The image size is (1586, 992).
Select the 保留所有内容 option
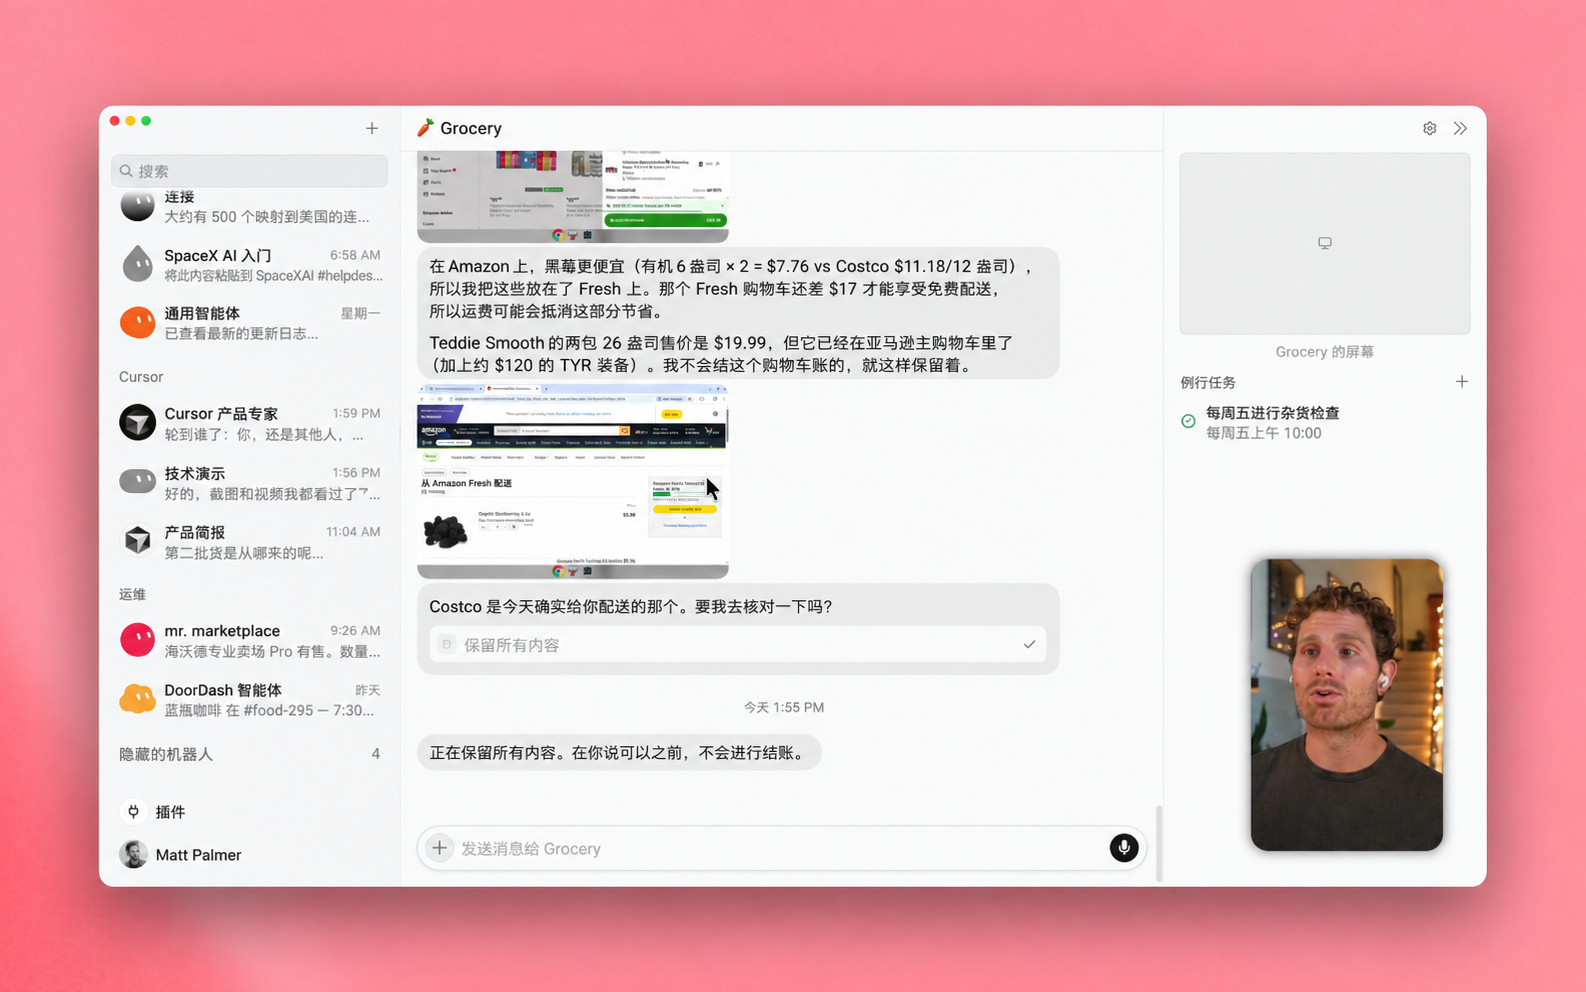(x=738, y=645)
